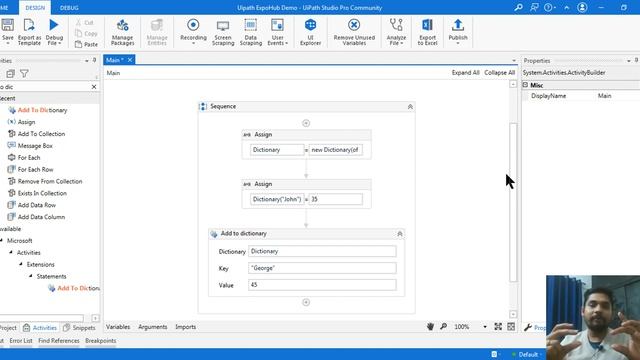Select the pan hand tool

tap(430, 327)
